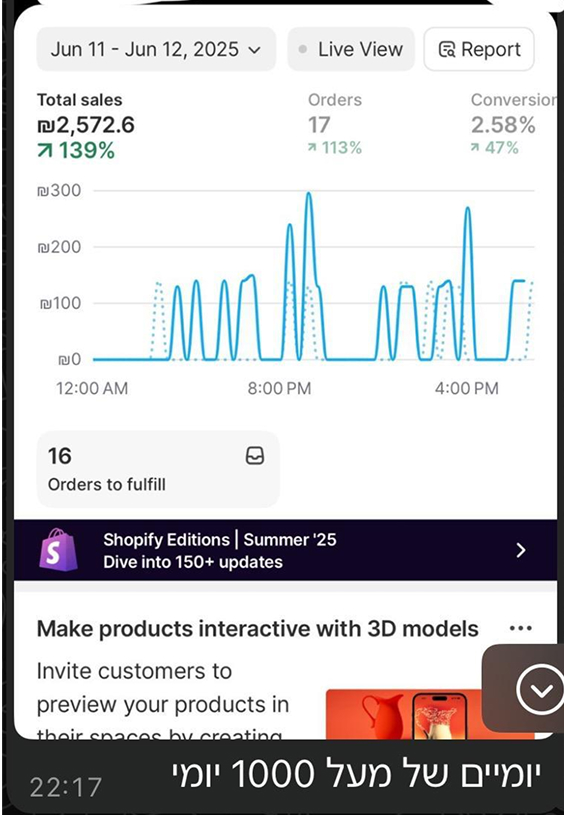Viewport: 564px width, 815px height.
Task: Click the green 139% sales increase arrow
Action: click(x=45, y=151)
